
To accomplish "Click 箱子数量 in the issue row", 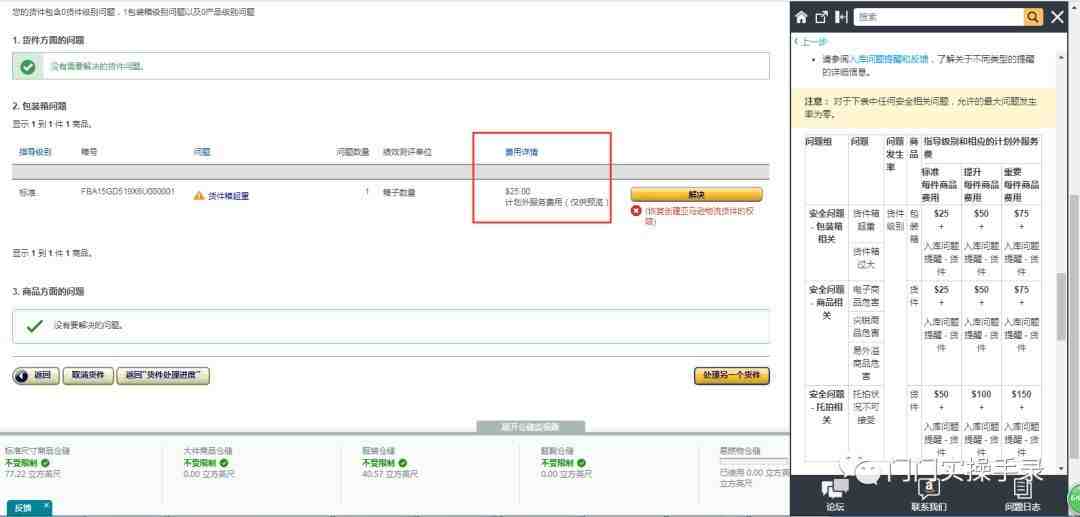I will 399,193.
